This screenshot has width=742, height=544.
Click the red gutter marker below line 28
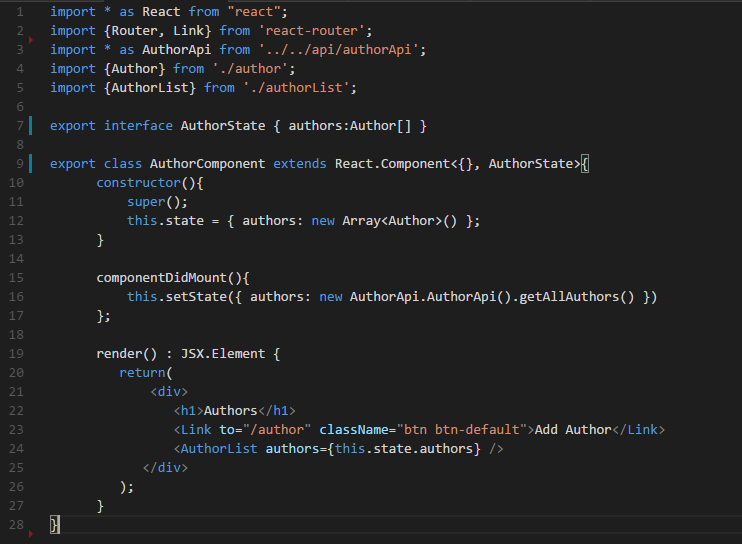[31, 534]
